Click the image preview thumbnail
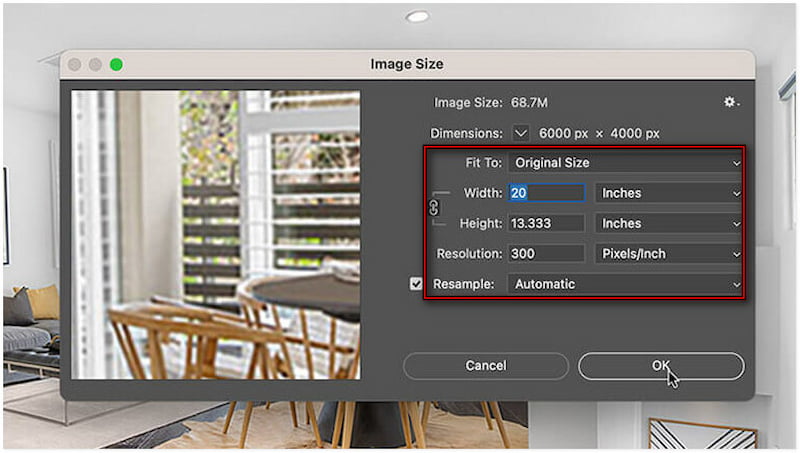The height and width of the screenshot is (453, 800). click(216, 235)
